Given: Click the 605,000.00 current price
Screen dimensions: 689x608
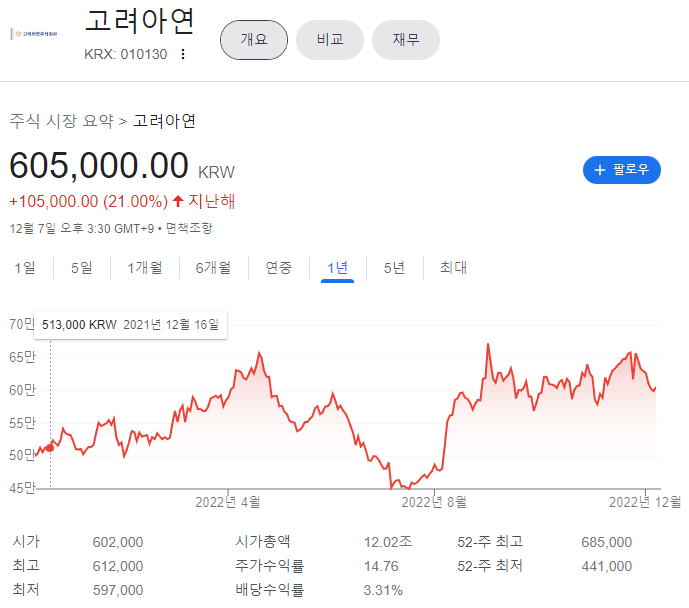Looking at the screenshot, I should click(x=99, y=166).
